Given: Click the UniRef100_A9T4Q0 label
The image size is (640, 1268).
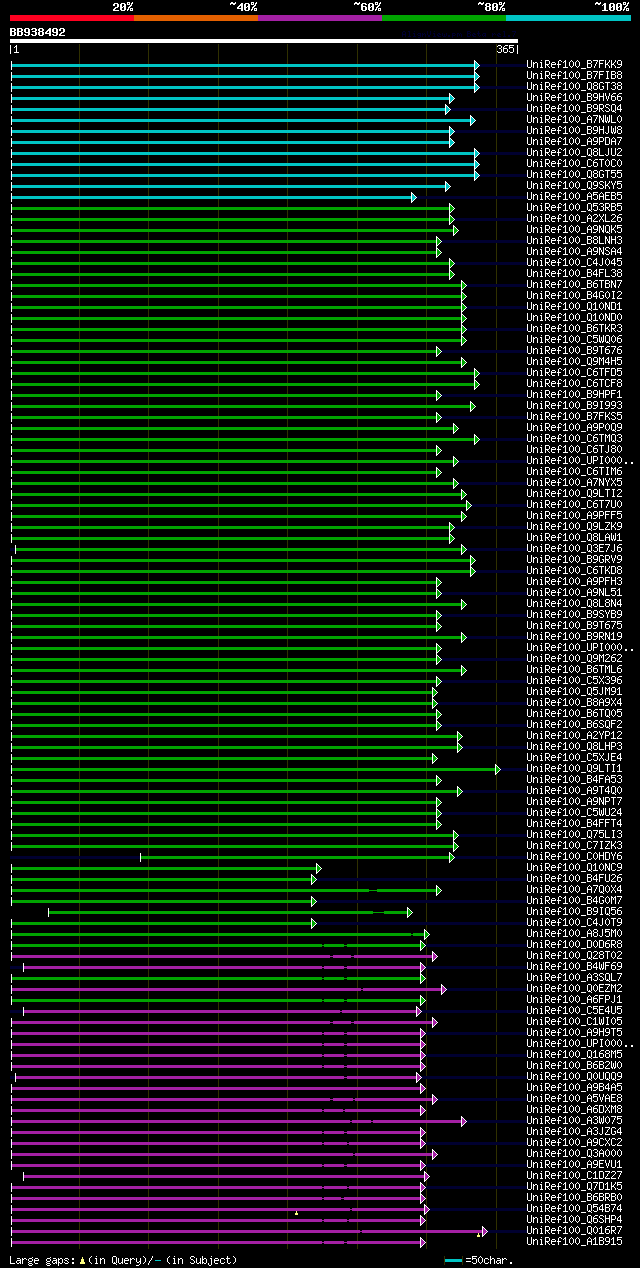Looking at the screenshot, I should point(574,791).
